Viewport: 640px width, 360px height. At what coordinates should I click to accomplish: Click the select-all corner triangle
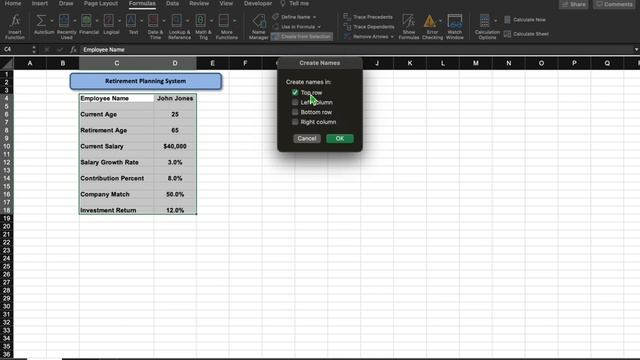click(7, 63)
